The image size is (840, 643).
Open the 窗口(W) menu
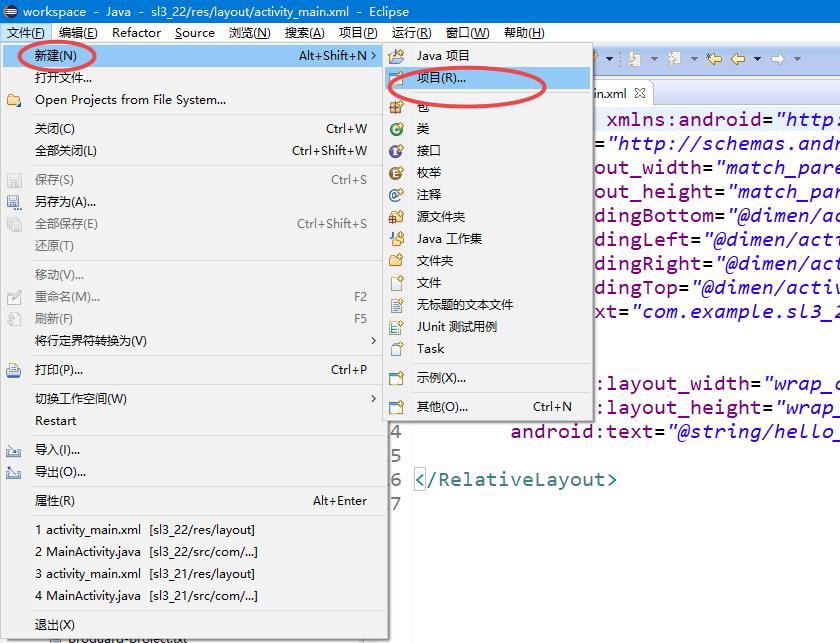coord(467,33)
